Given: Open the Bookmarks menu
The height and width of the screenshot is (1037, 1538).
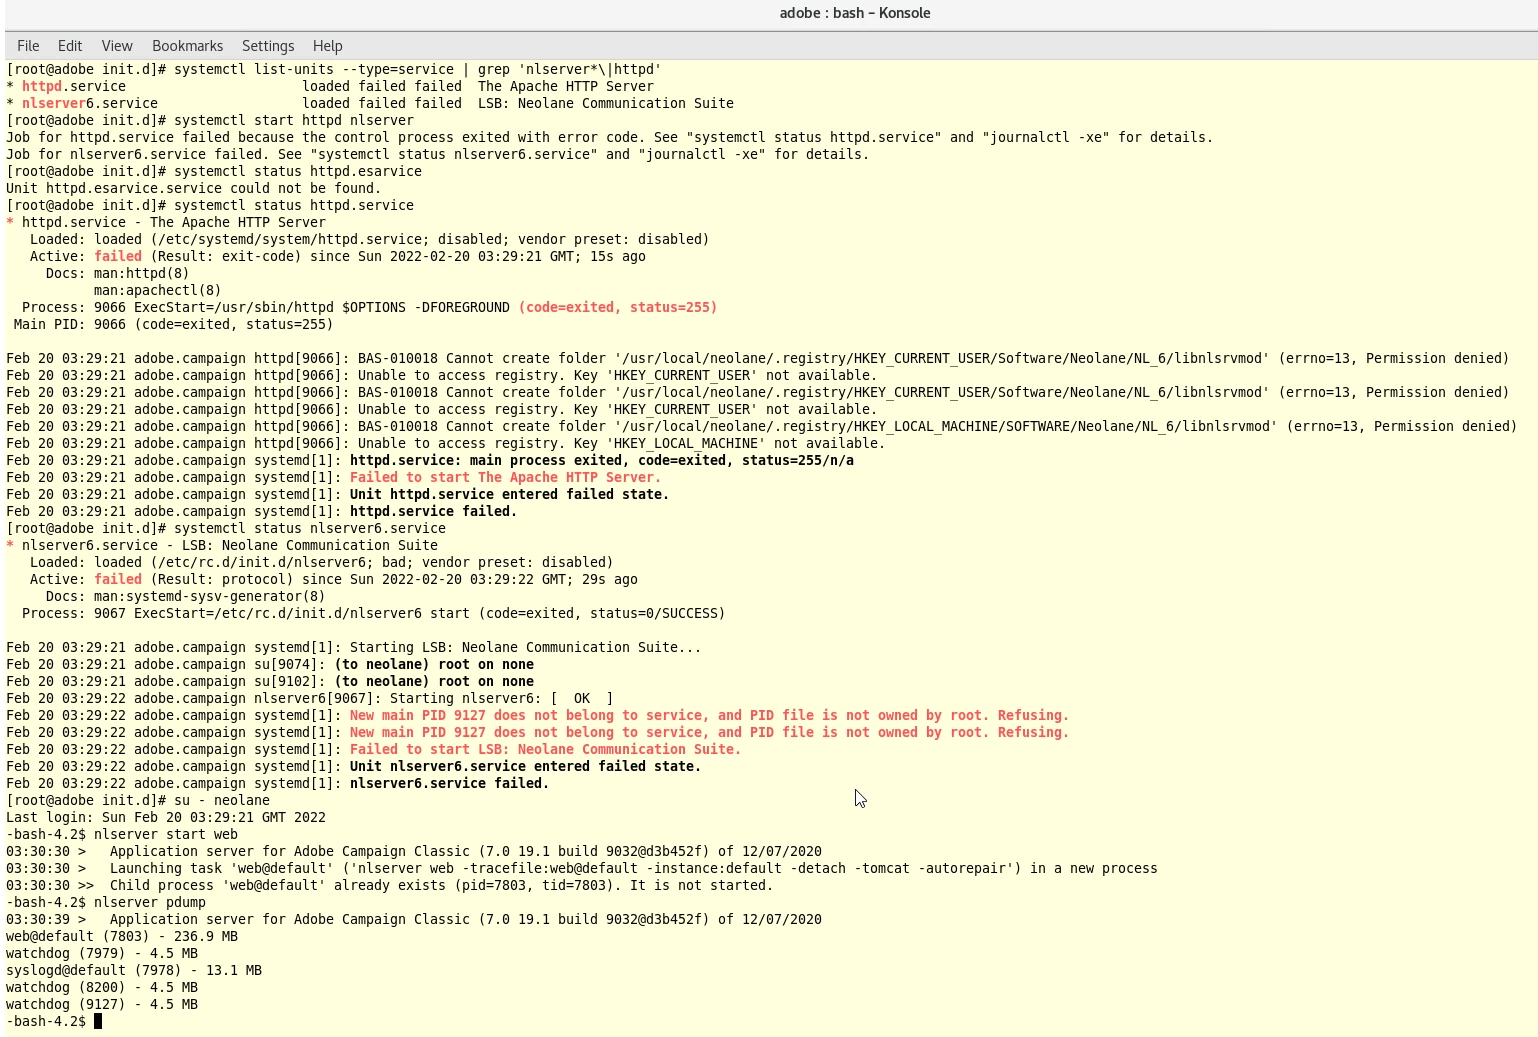Looking at the screenshot, I should point(187,46).
